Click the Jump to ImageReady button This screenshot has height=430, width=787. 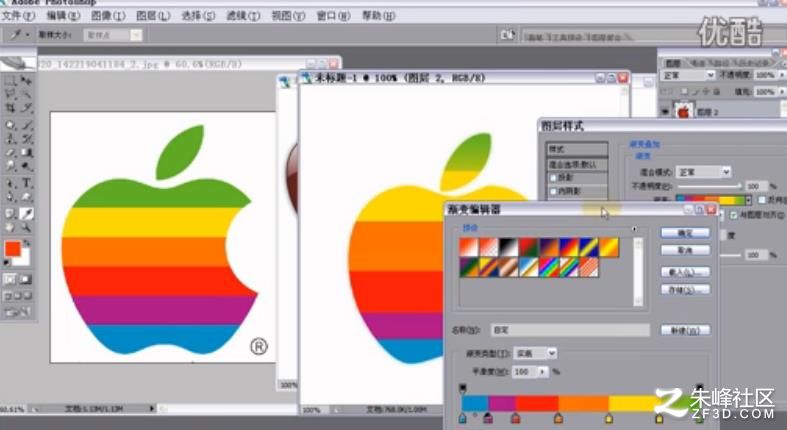pos(18,312)
